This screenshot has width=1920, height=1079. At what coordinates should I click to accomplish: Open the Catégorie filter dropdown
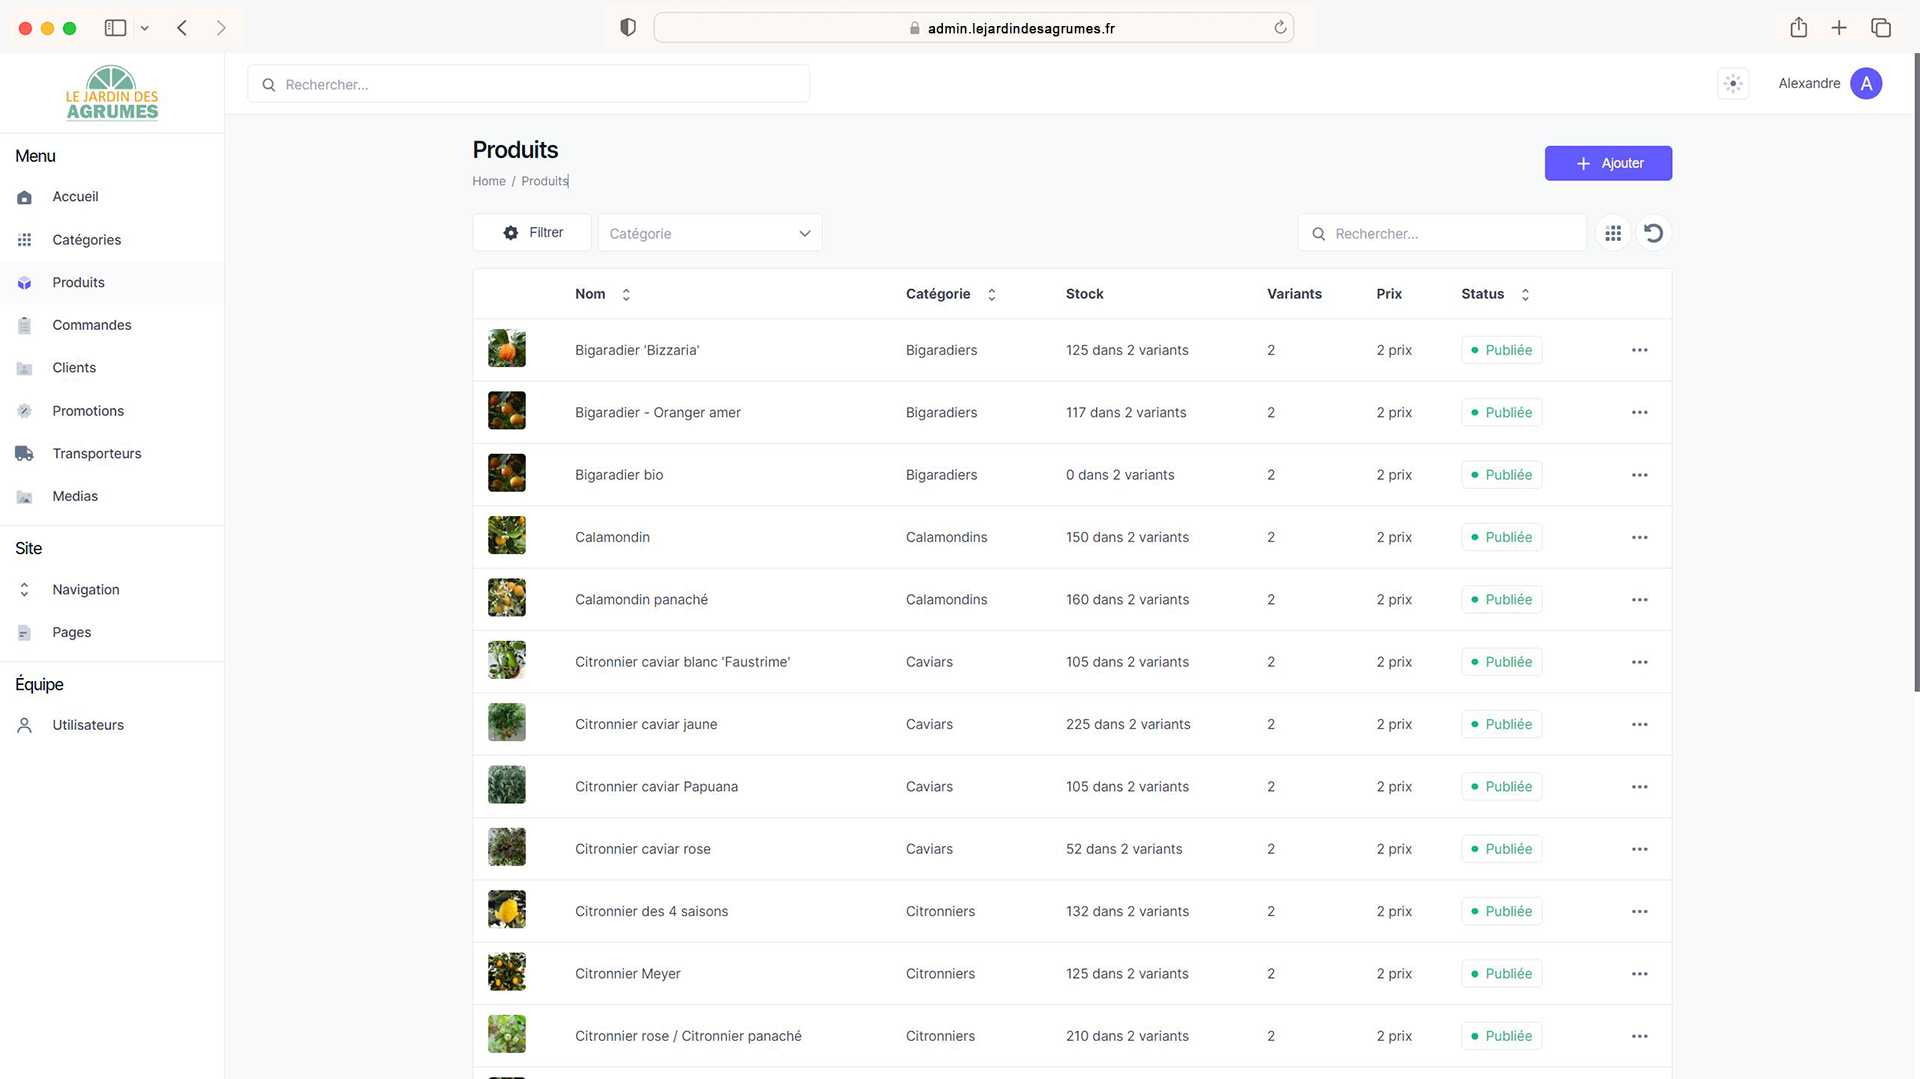(710, 233)
